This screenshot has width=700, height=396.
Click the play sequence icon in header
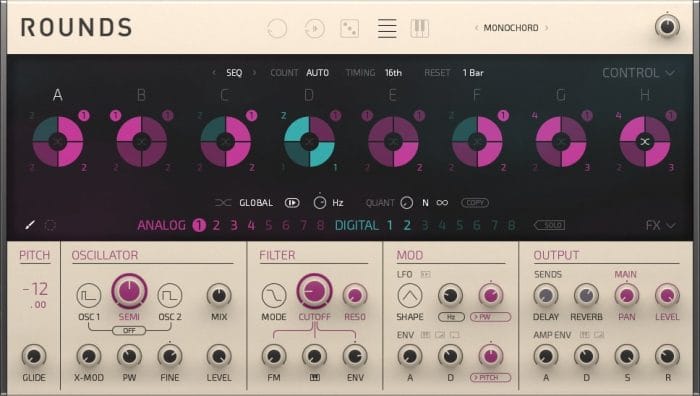point(314,29)
